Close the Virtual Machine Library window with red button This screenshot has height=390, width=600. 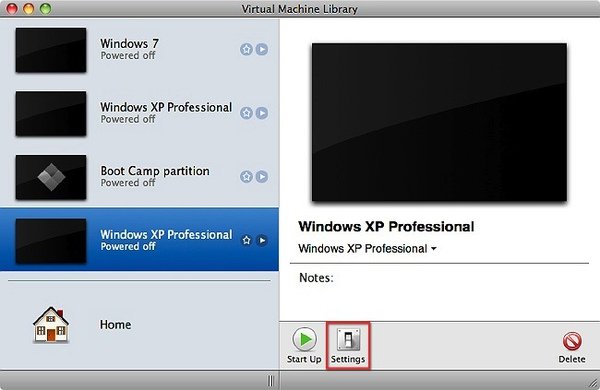click(12, 8)
